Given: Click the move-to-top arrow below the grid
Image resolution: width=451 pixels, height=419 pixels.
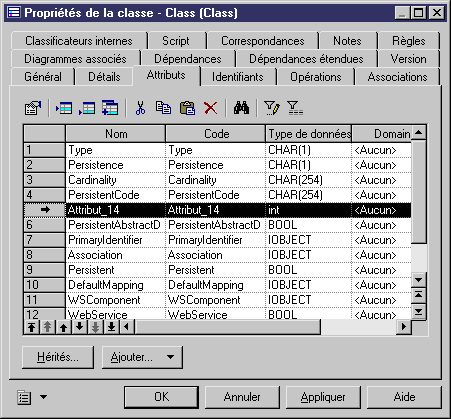Looking at the screenshot, I should click(32, 327).
